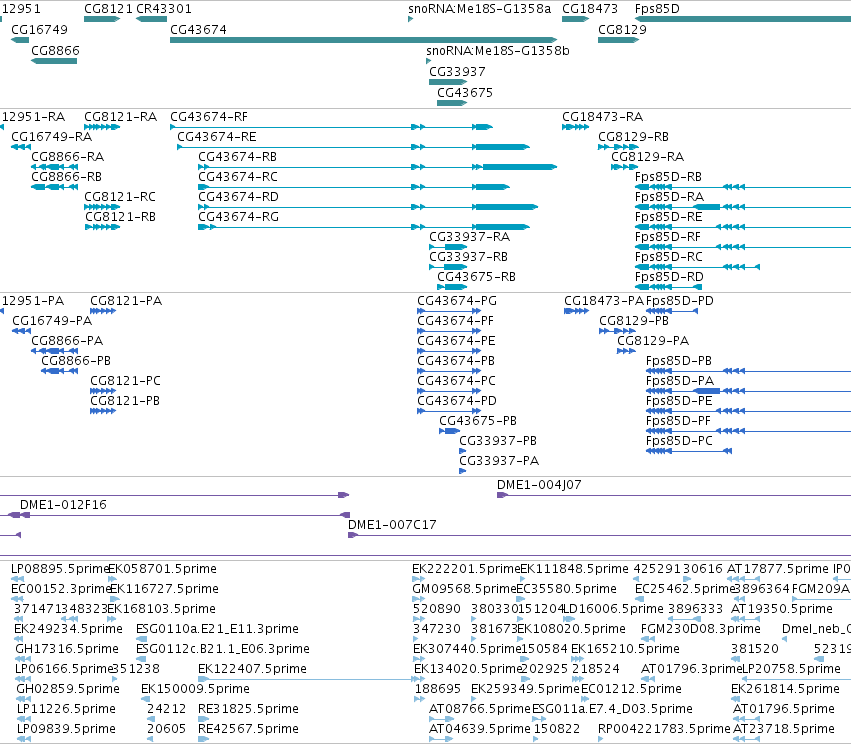851x744 pixels.
Task: Select the LP08895.5prime EST label
Action: 60,569
